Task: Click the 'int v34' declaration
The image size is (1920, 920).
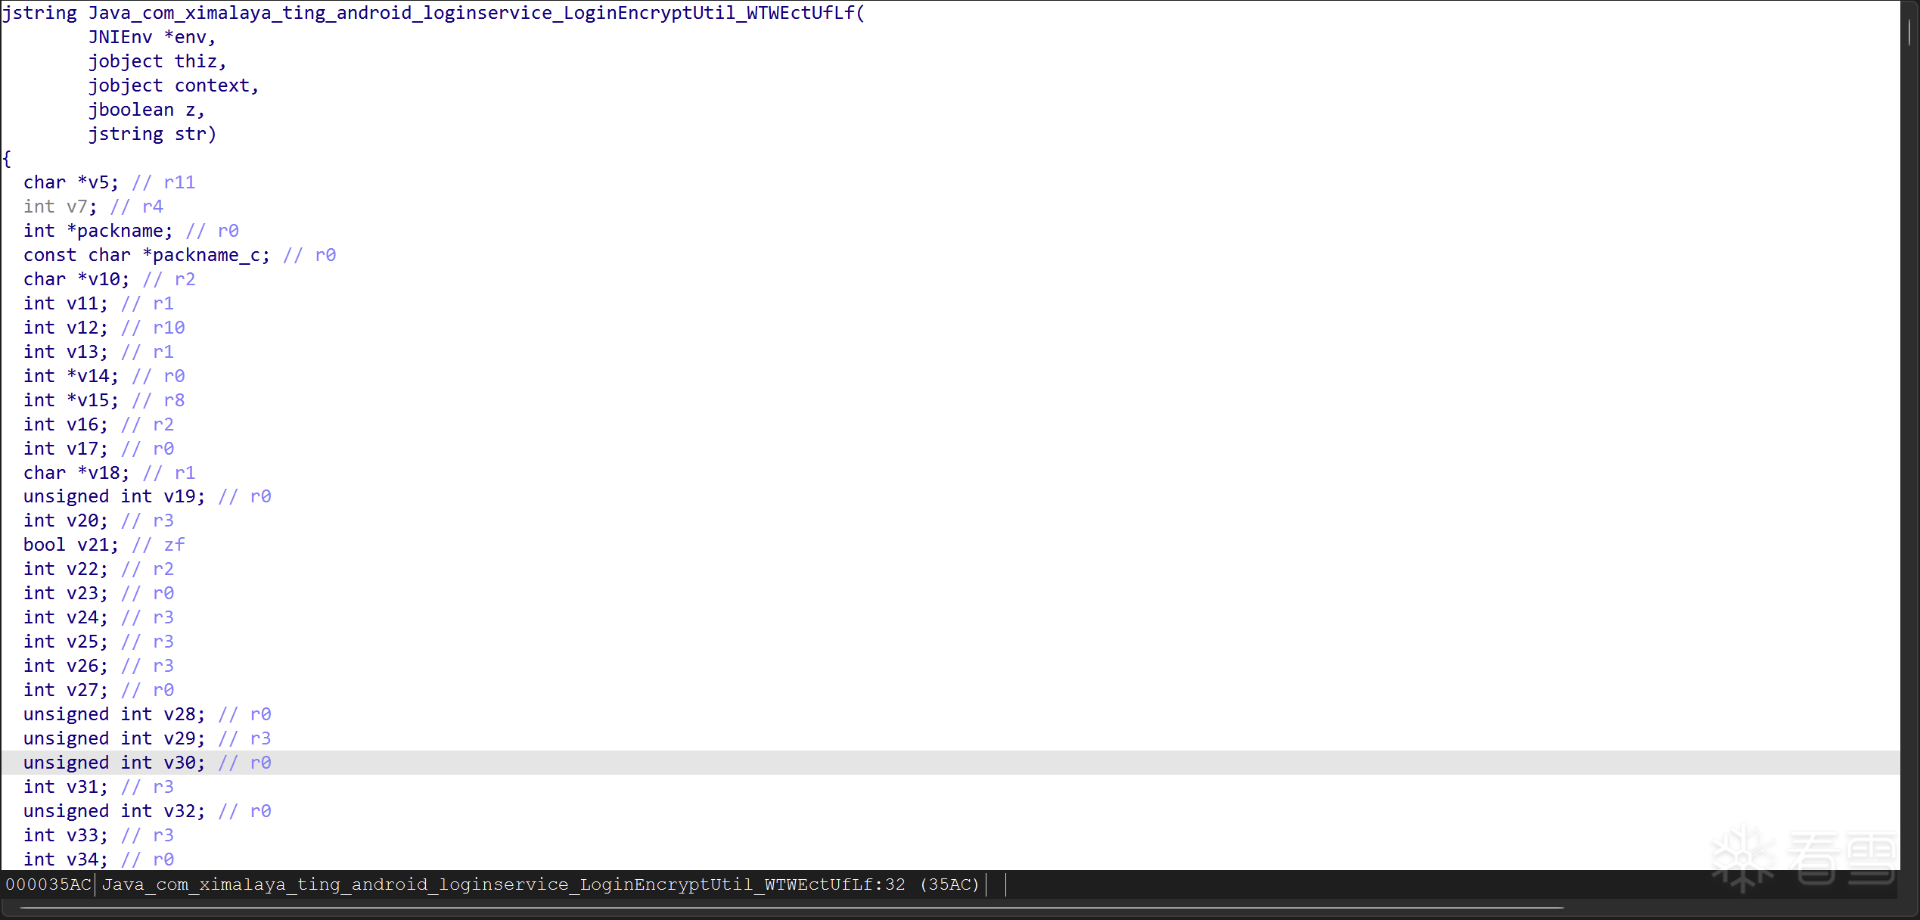Action: 66,859
